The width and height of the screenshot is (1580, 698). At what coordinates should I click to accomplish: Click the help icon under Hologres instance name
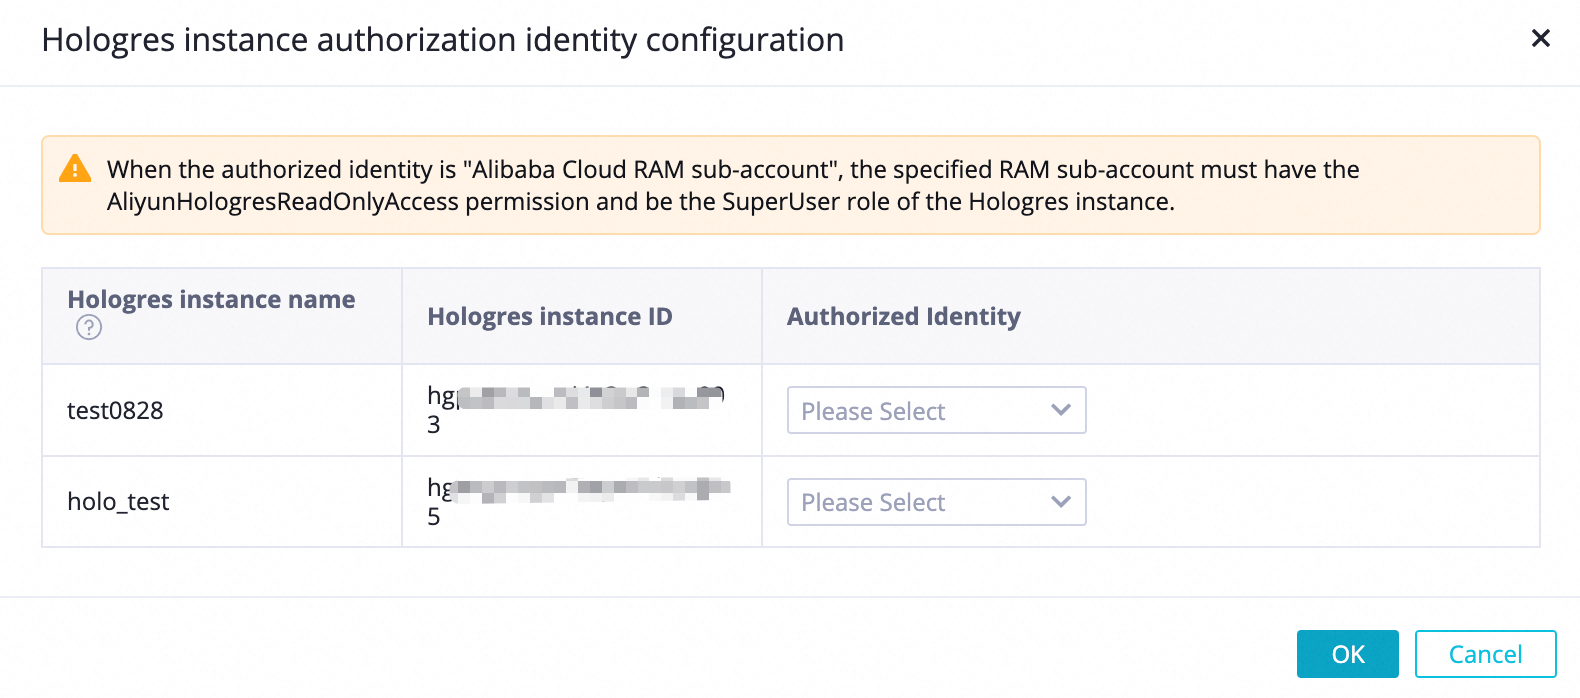[89, 327]
